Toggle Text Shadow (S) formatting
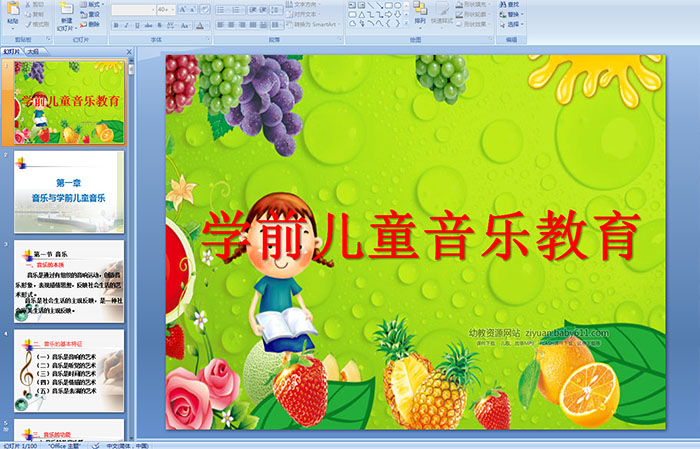This screenshot has width=700, height=449. click(x=159, y=25)
